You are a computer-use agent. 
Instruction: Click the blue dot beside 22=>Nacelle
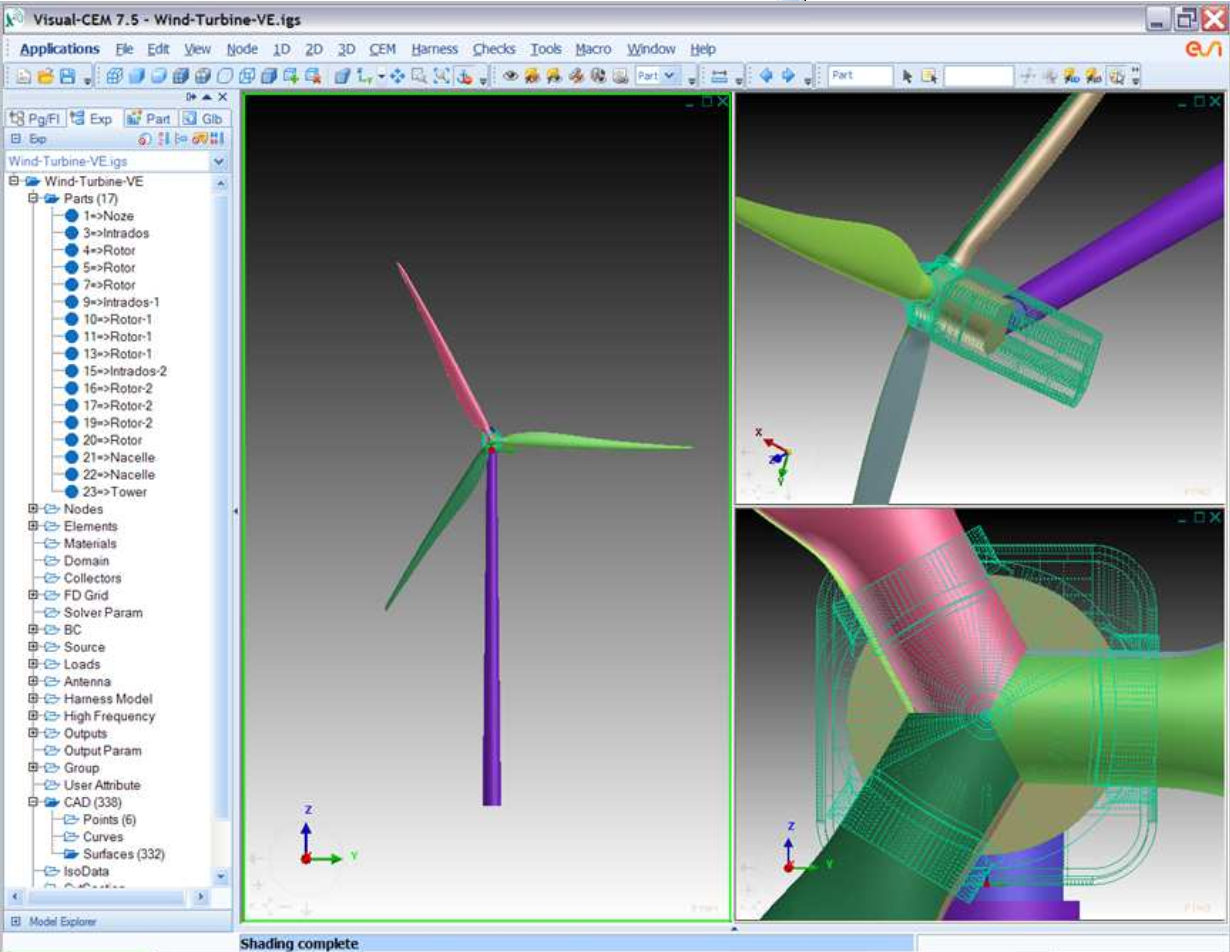click(71, 475)
